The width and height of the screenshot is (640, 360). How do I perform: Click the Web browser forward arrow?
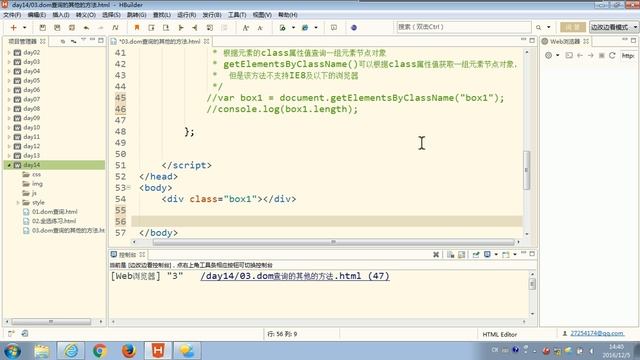[x=591, y=55]
